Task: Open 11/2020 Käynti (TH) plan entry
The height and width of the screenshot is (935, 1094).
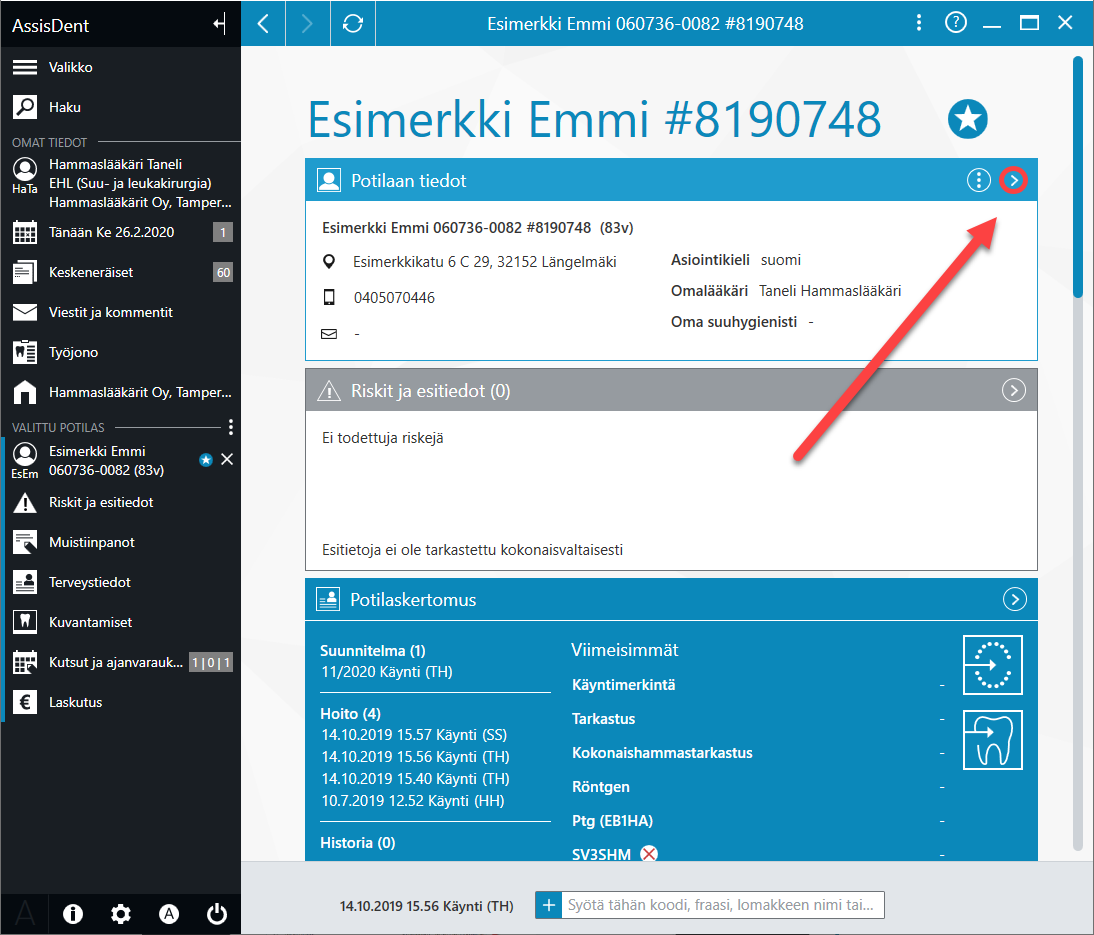Action: (387, 672)
